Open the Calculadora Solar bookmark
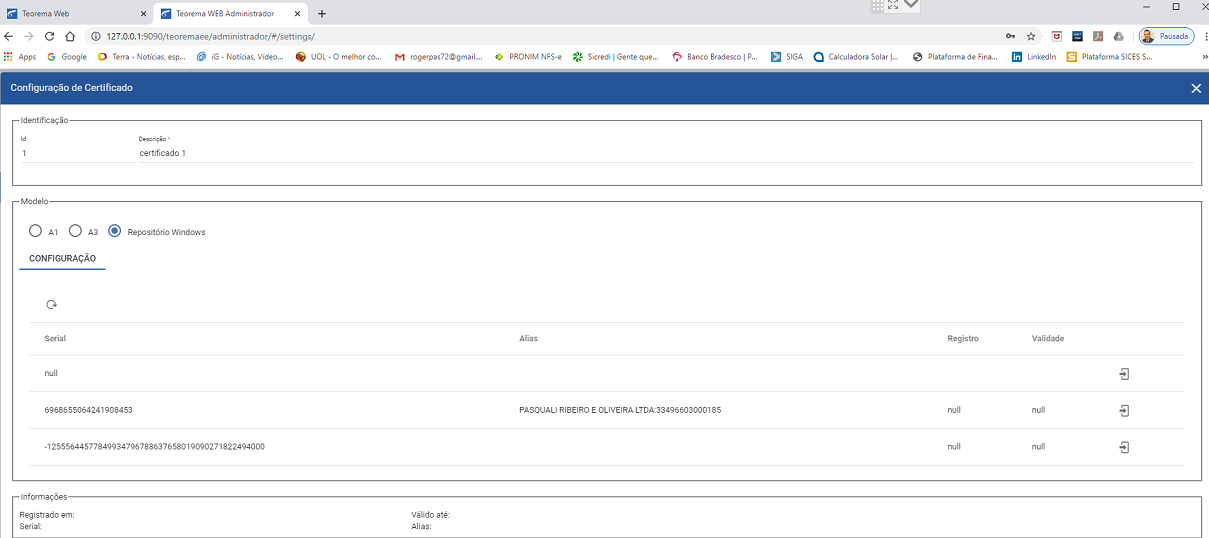Screen dimensions: 1209x538 pyautogui.click(x=856, y=57)
